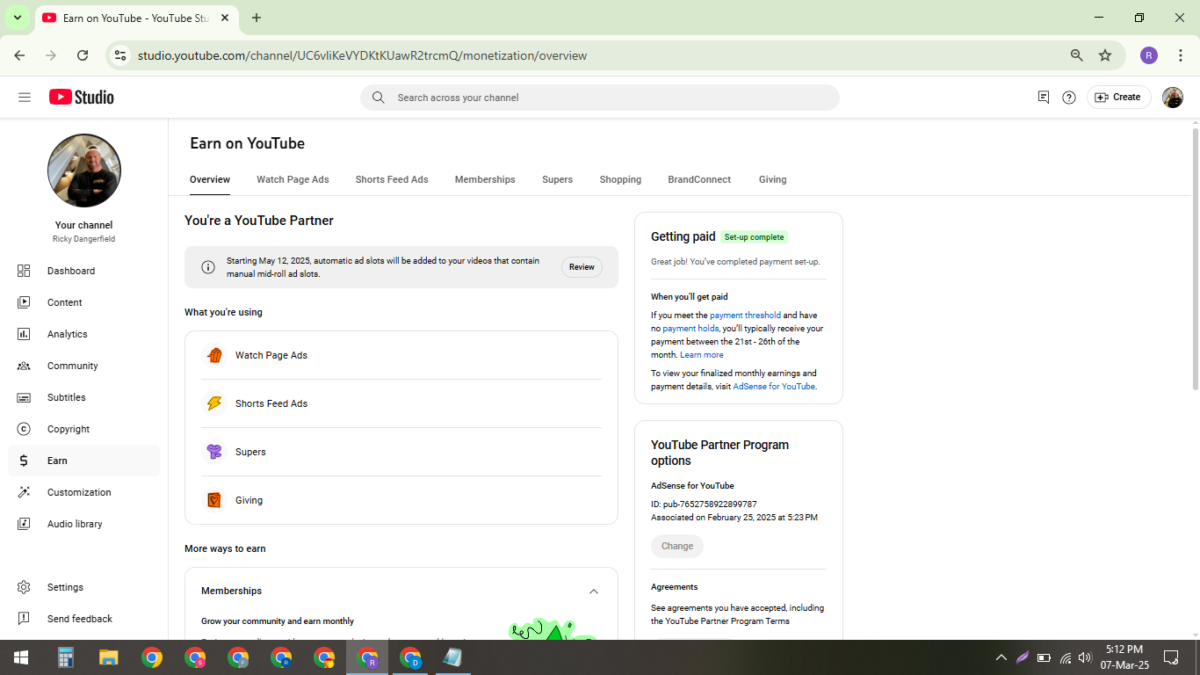Open Analytics using its bar-chart icon
The height and width of the screenshot is (675, 1200).
[x=24, y=334]
